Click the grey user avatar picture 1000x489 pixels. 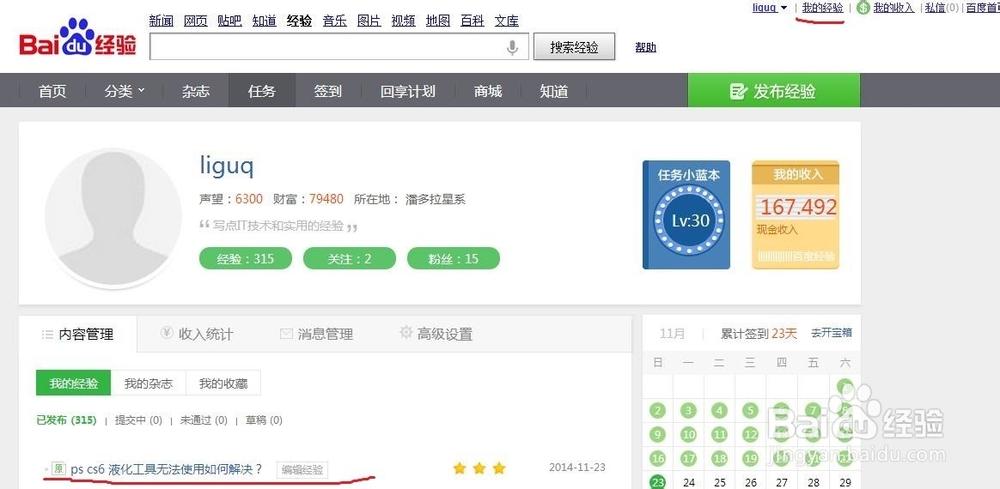click(x=114, y=217)
